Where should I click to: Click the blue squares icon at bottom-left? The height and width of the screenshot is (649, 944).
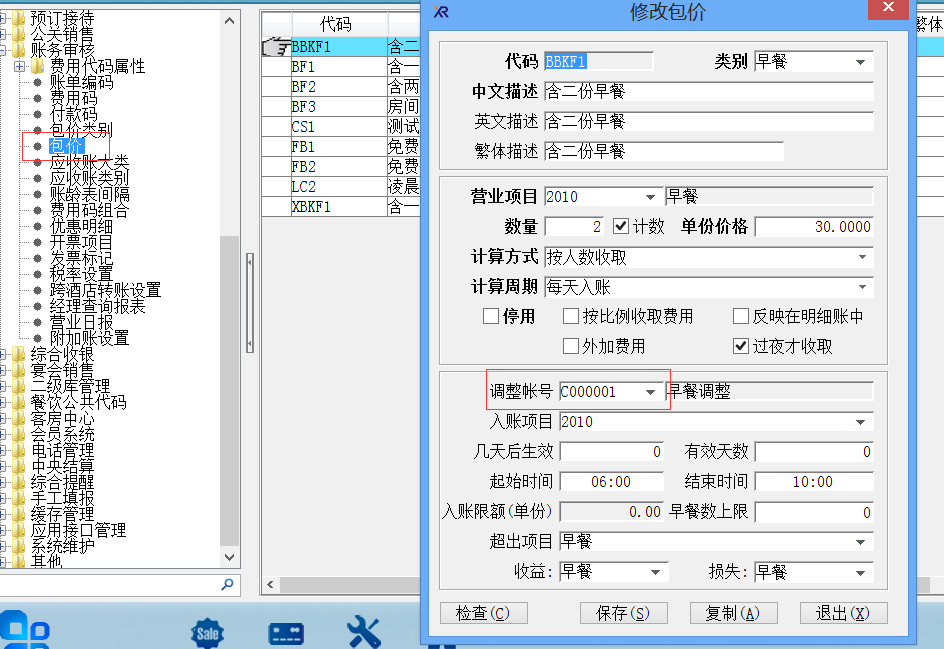coord(26,630)
